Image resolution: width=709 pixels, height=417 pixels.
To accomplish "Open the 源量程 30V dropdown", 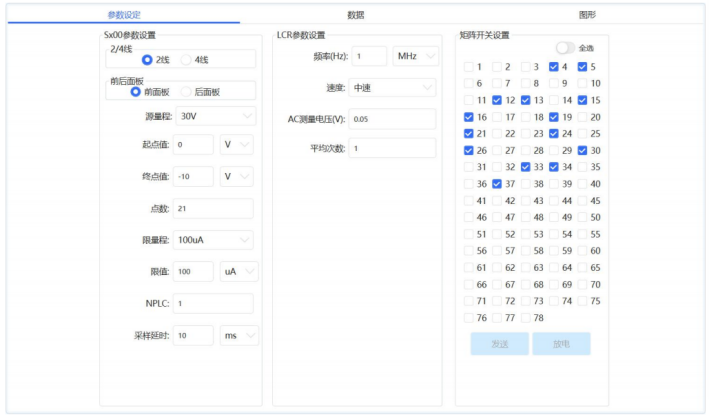I will click(214, 117).
